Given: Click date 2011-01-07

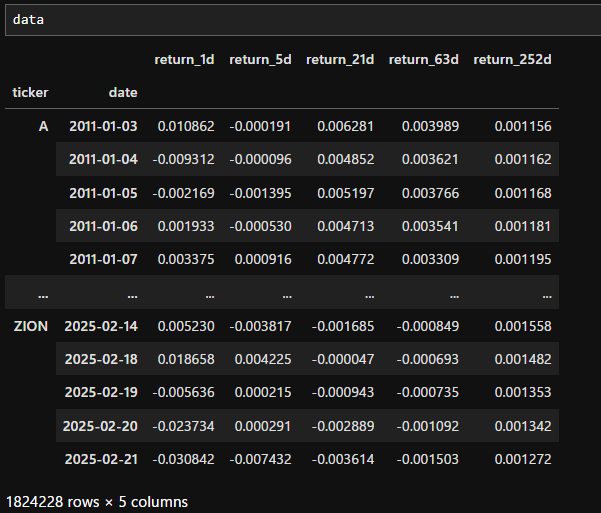Looking at the screenshot, I should point(103,259).
